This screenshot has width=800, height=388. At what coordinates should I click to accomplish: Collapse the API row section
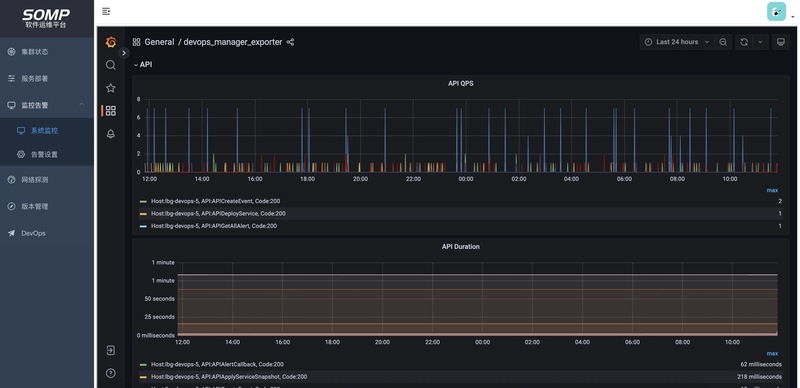[x=143, y=65]
